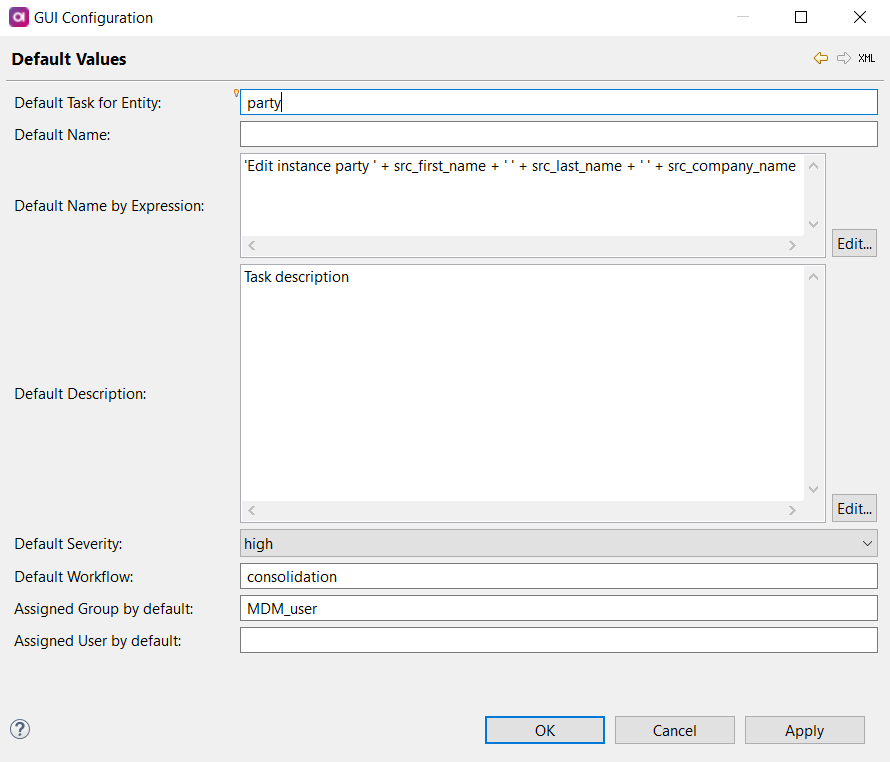This screenshot has height=762, width=890.
Task: Select the Assigned Group by default field
Action: coord(558,608)
